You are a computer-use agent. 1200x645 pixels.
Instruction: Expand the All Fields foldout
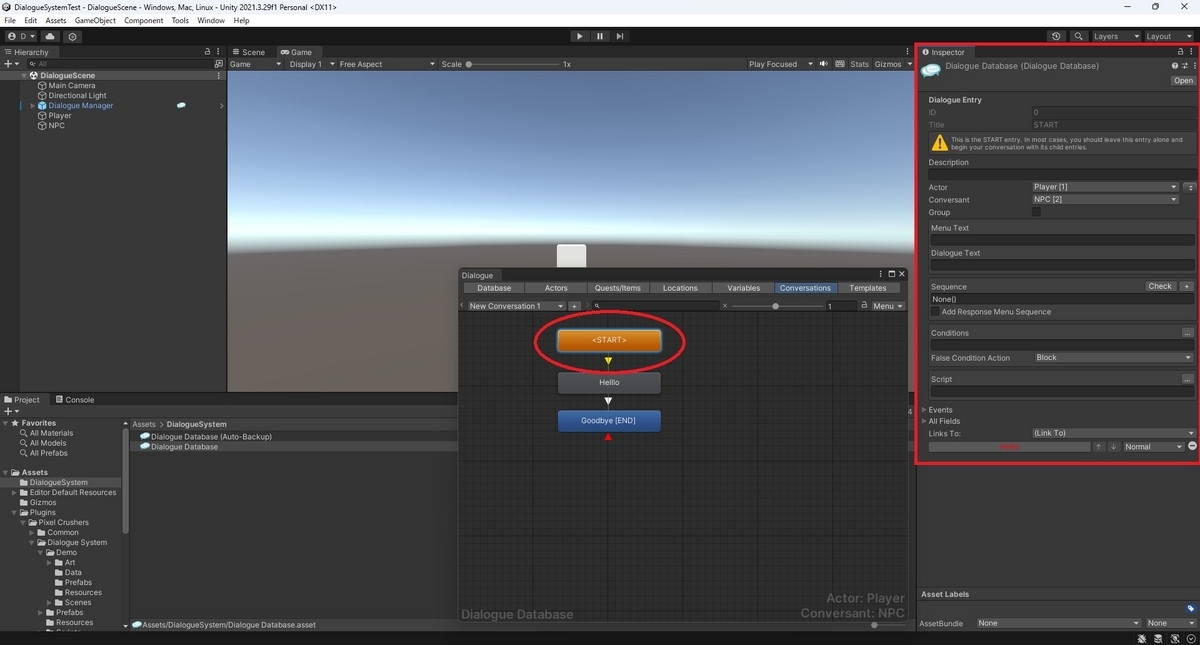924,421
